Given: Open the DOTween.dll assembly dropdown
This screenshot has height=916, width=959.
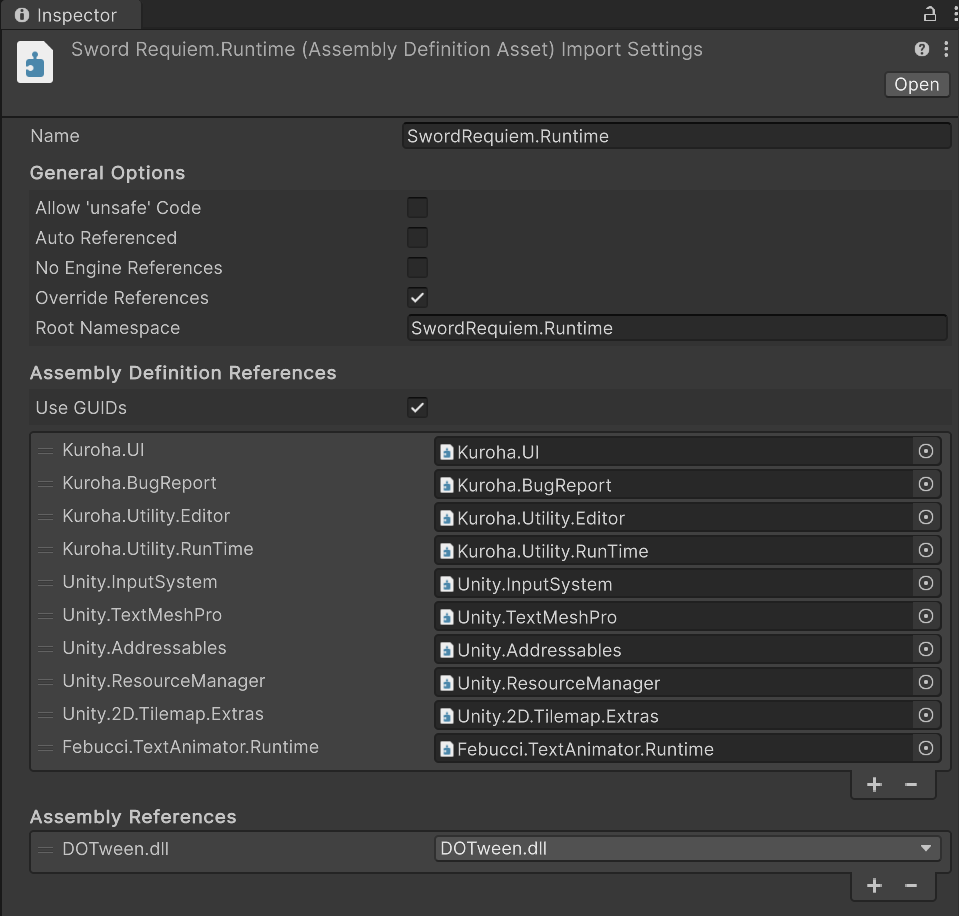Looking at the screenshot, I should click(687, 849).
